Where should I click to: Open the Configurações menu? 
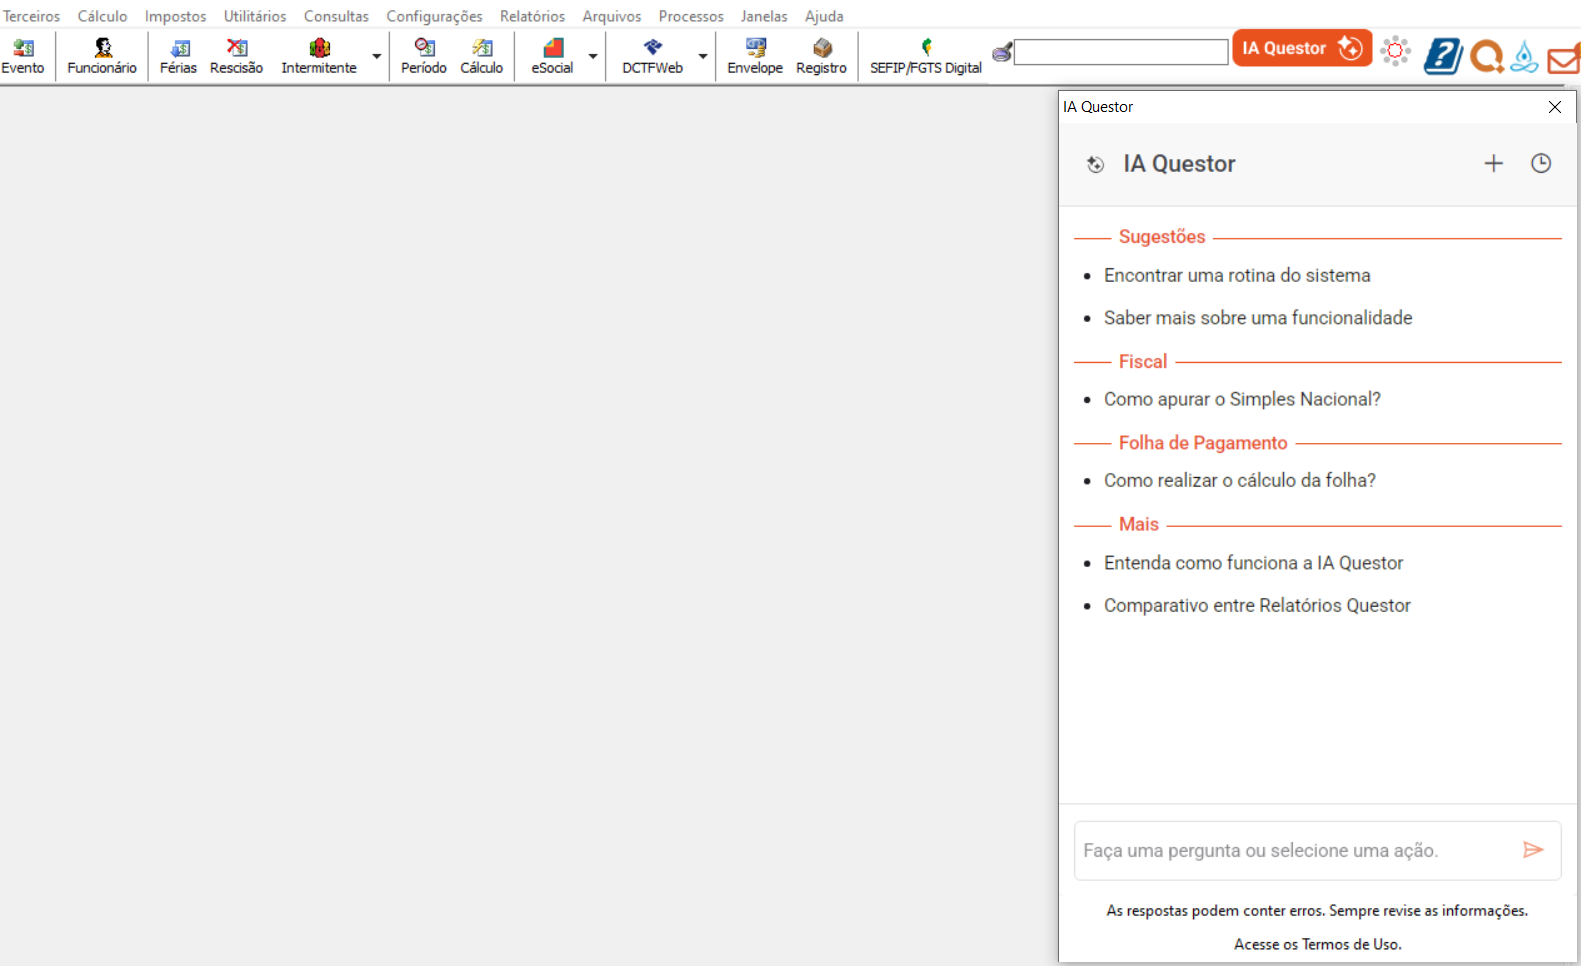coord(434,16)
